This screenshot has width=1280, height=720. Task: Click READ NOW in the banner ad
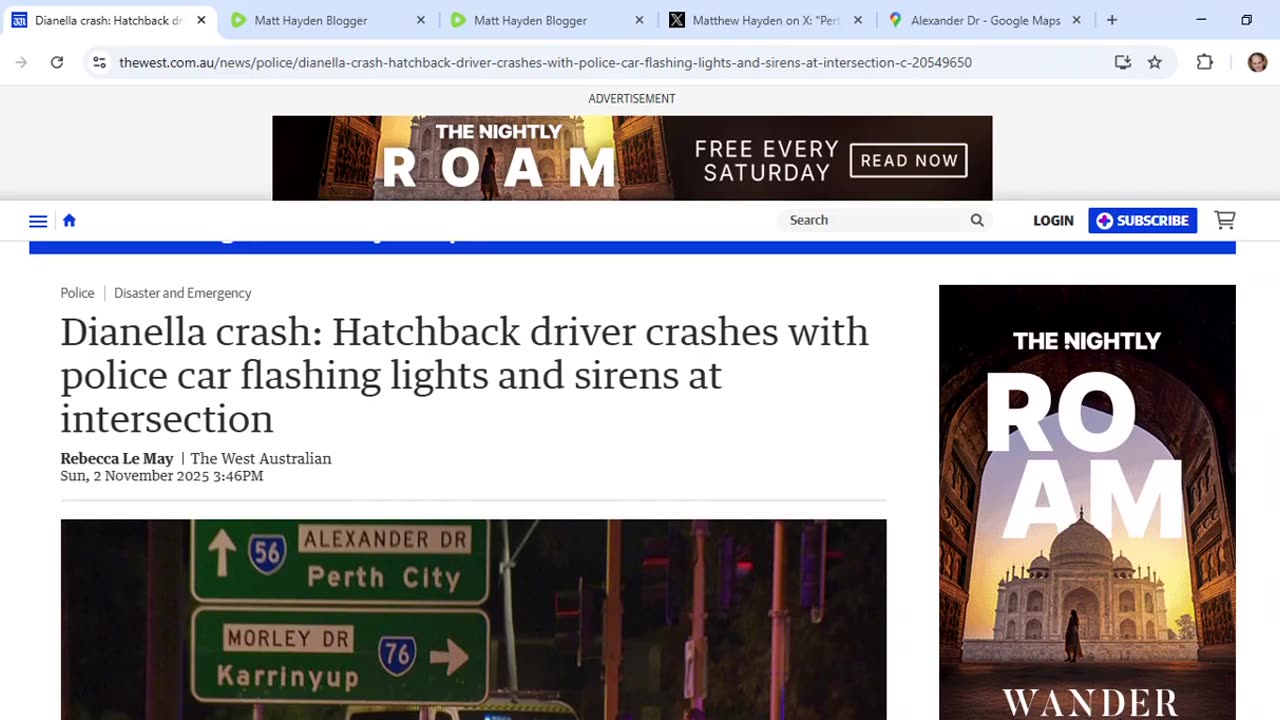[909, 160]
